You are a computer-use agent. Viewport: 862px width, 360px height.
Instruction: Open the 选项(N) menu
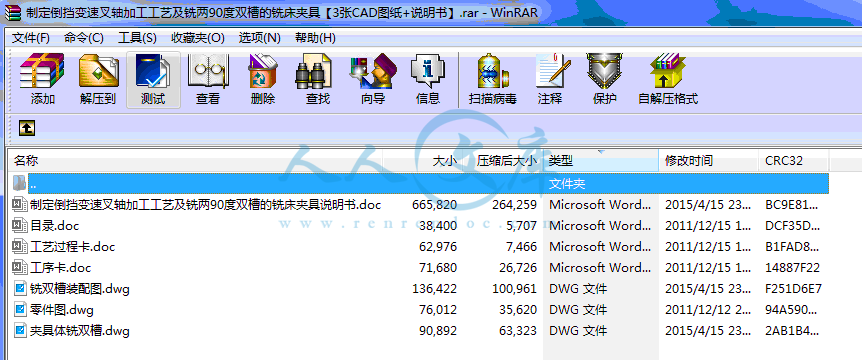[259, 38]
